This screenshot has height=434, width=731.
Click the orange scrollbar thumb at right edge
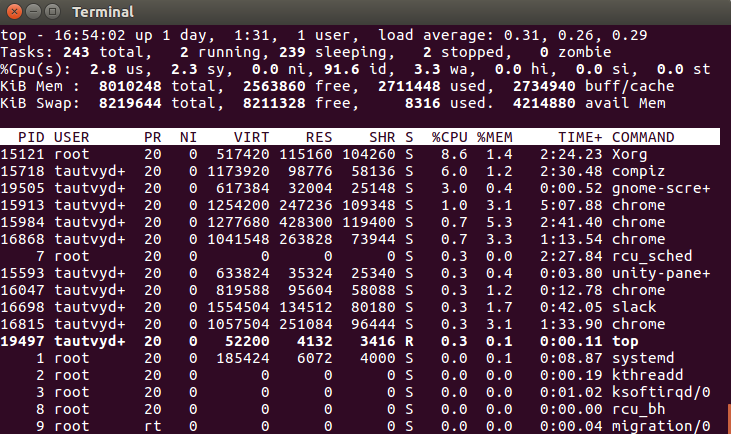pos(727,417)
